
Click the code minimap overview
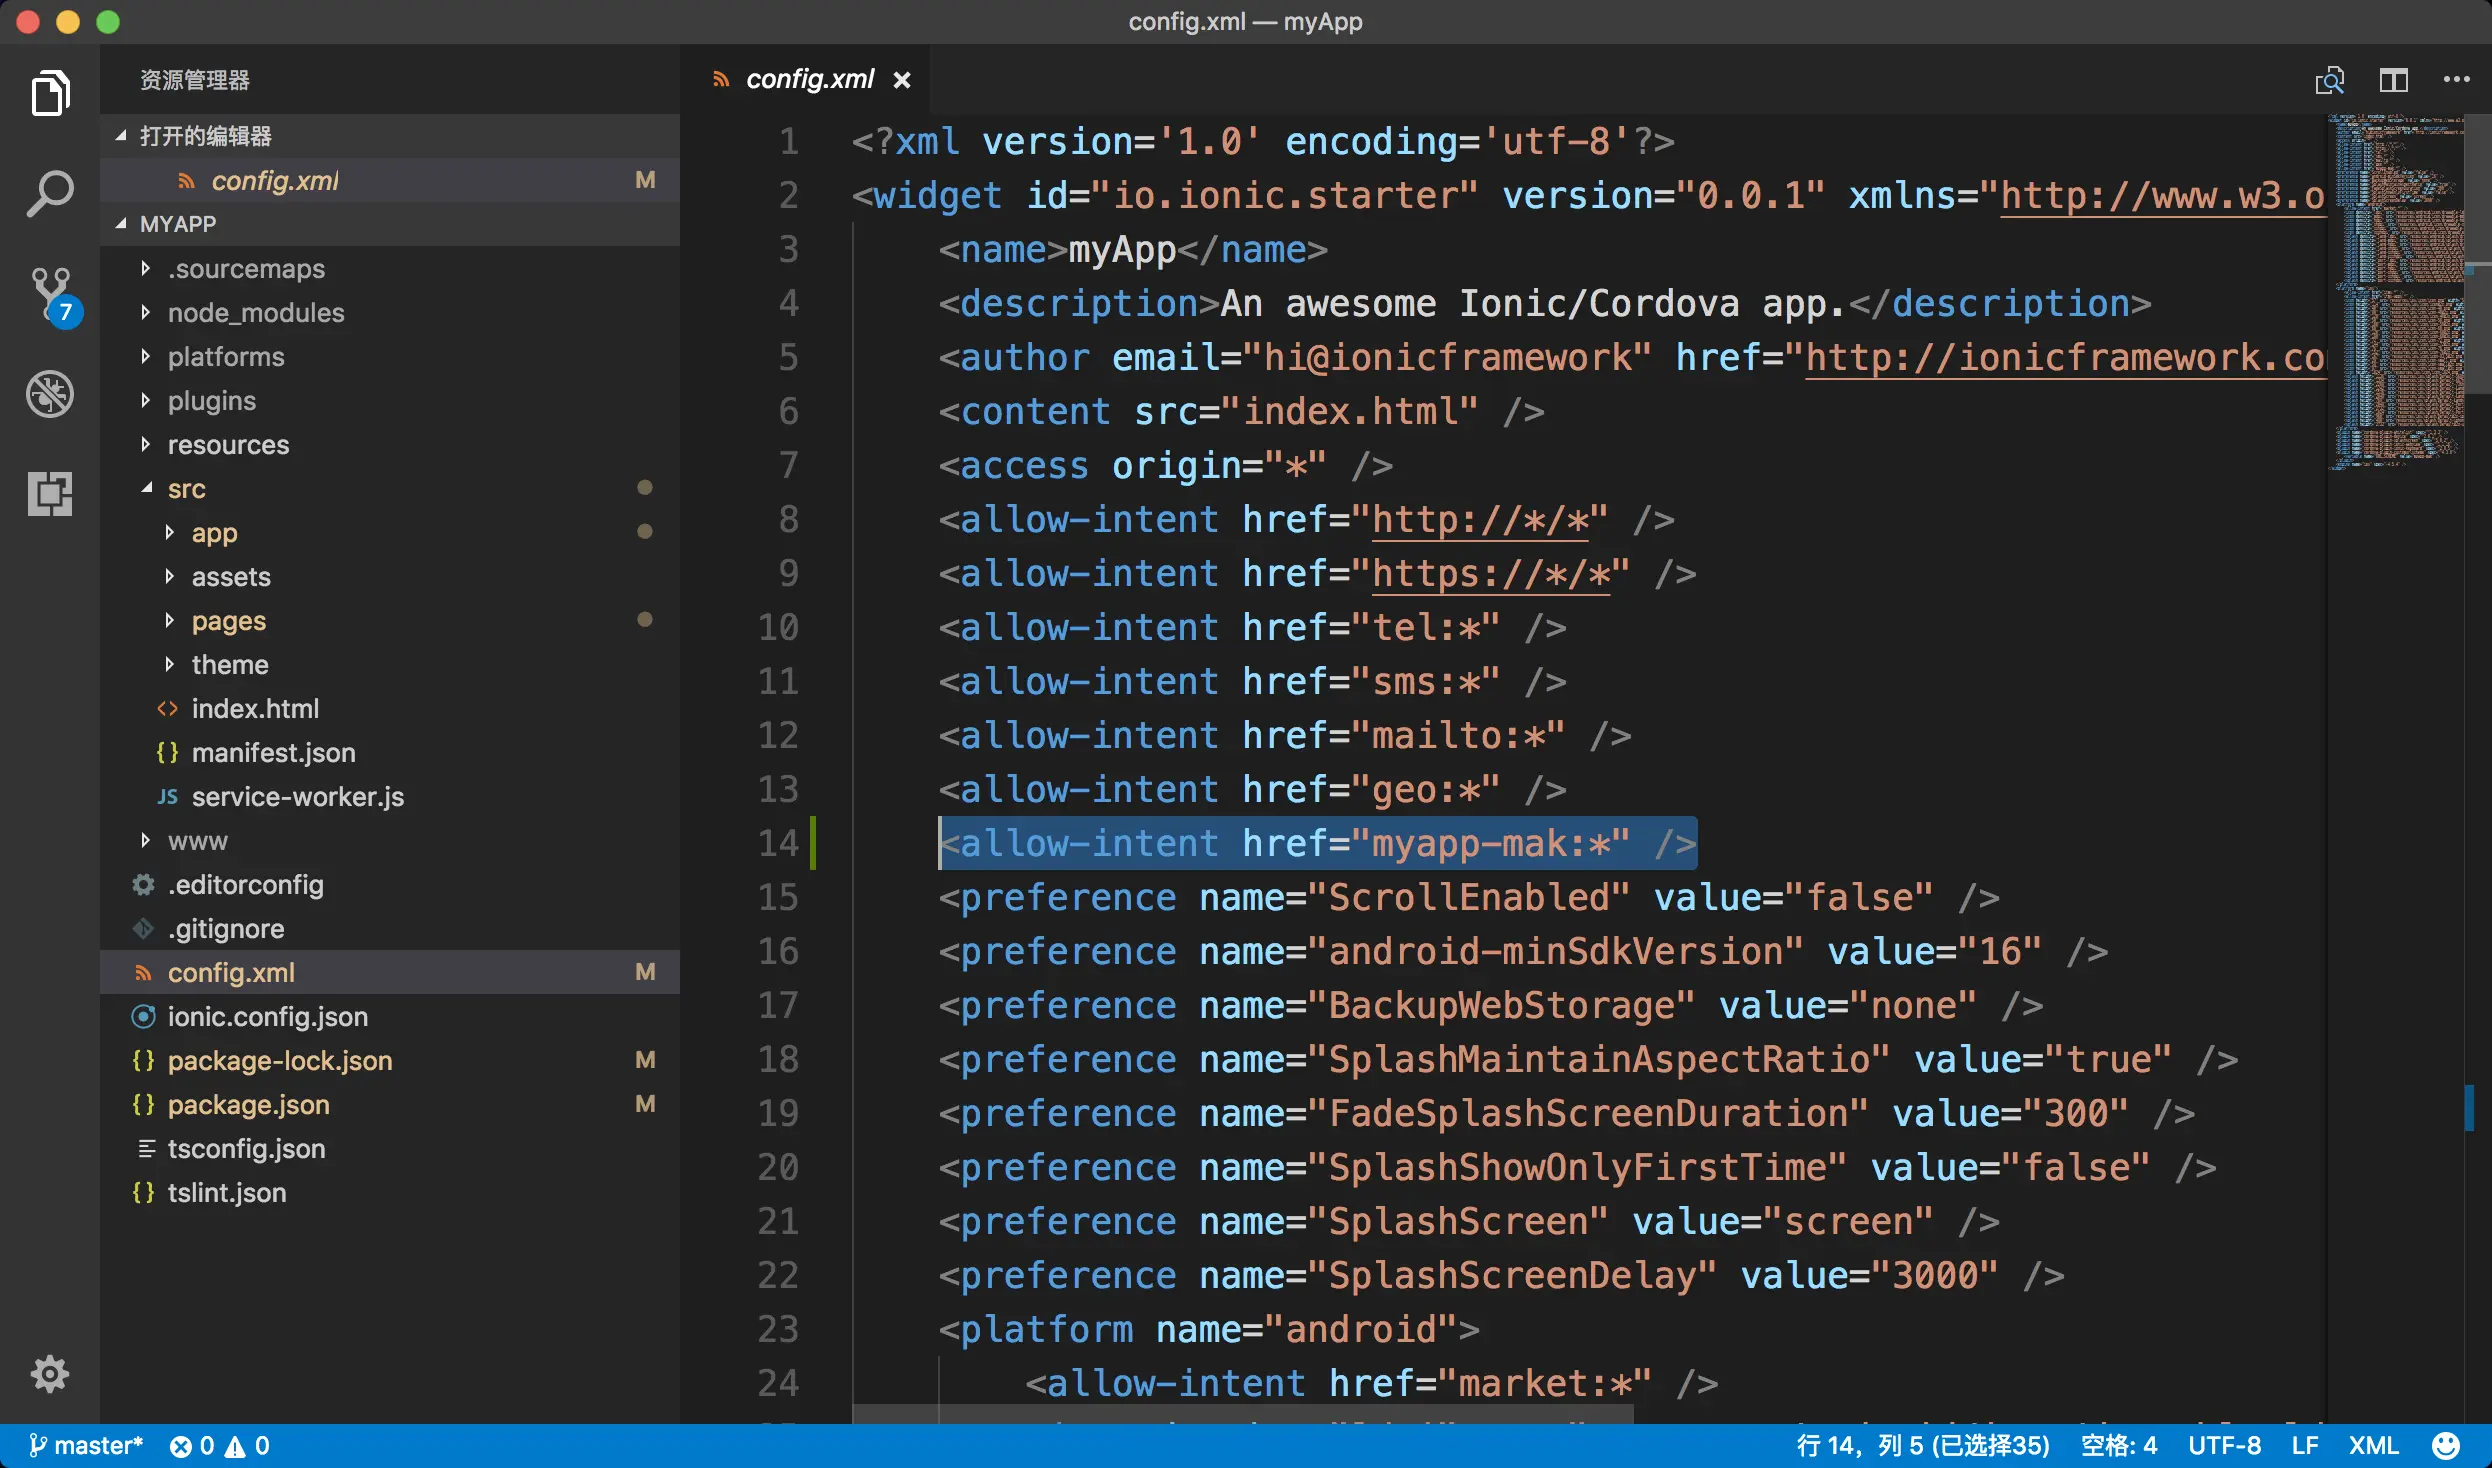(2396, 292)
